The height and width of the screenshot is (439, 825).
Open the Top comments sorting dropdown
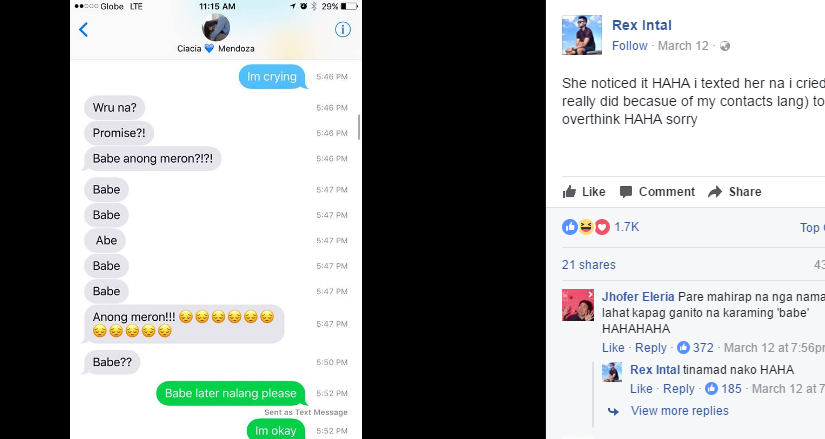[812, 227]
